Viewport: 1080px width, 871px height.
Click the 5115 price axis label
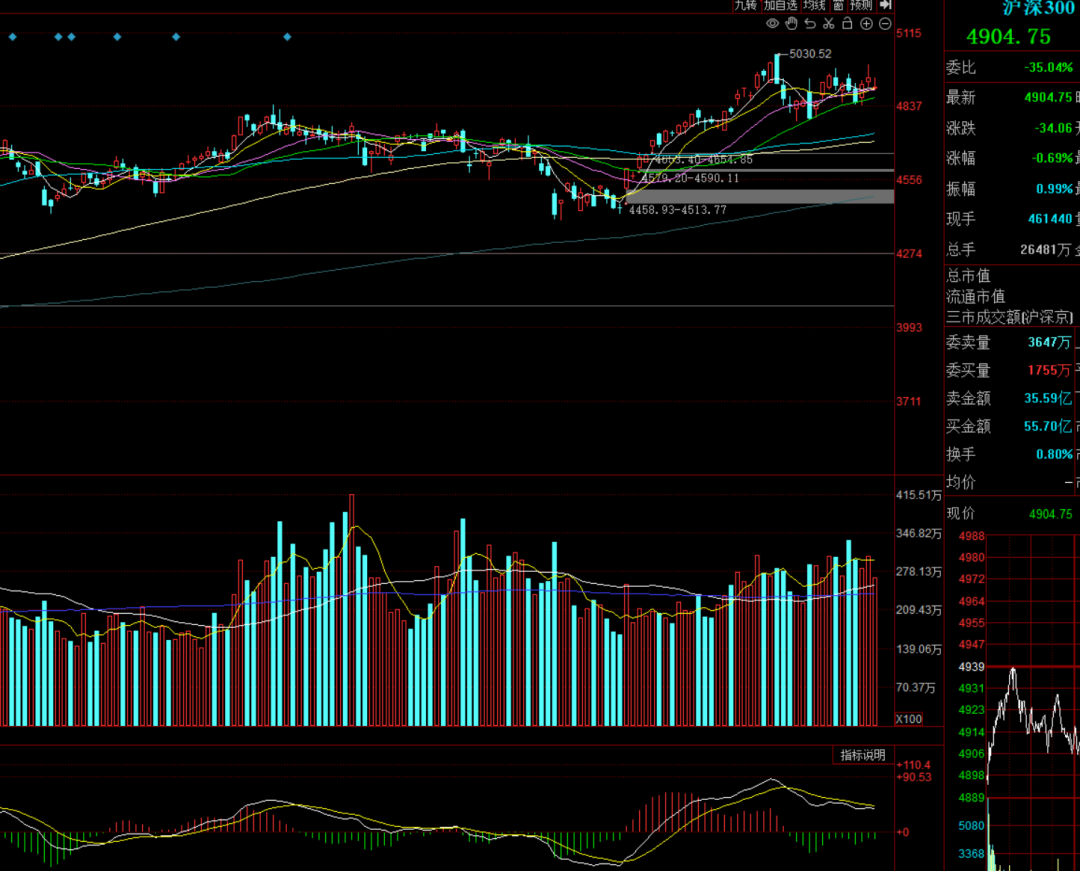tap(908, 33)
